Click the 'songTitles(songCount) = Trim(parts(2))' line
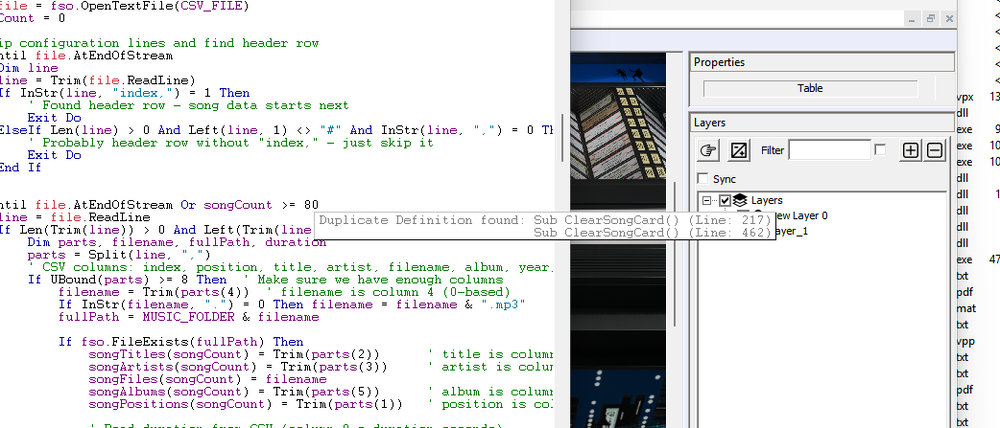The height and width of the screenshot is (428, 1000). (234, 355)
